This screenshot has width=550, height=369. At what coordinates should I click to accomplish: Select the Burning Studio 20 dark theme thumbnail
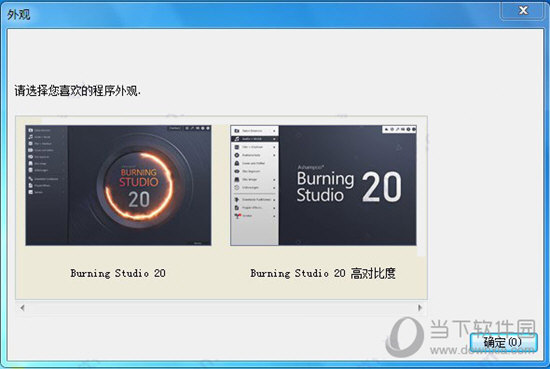(x=118, y=185)
